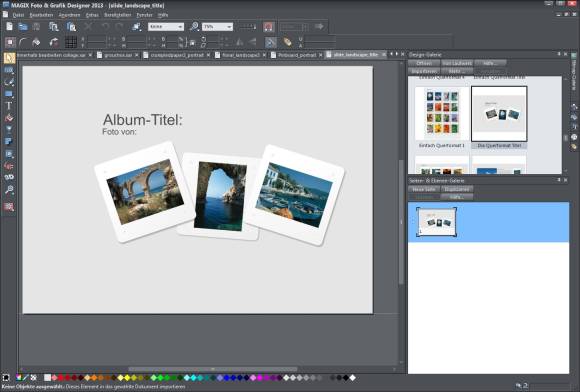Click the horizontal scrollbar below the canvas
Viewport: 580px width, 392px height.
pos(213,369)
